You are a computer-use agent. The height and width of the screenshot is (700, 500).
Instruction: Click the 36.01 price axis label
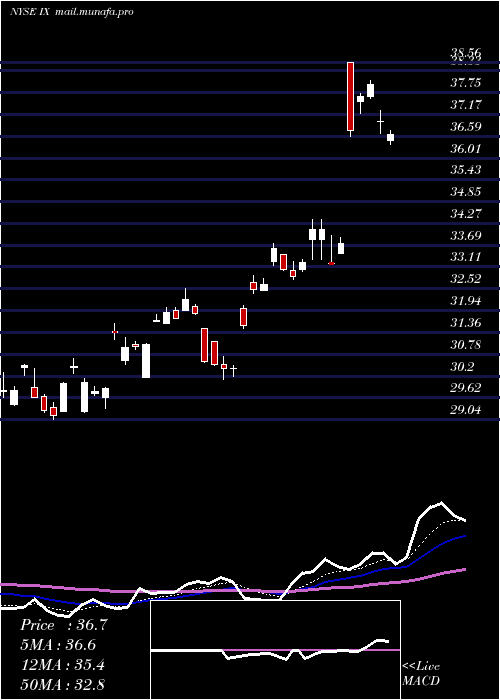pos(466,148)
